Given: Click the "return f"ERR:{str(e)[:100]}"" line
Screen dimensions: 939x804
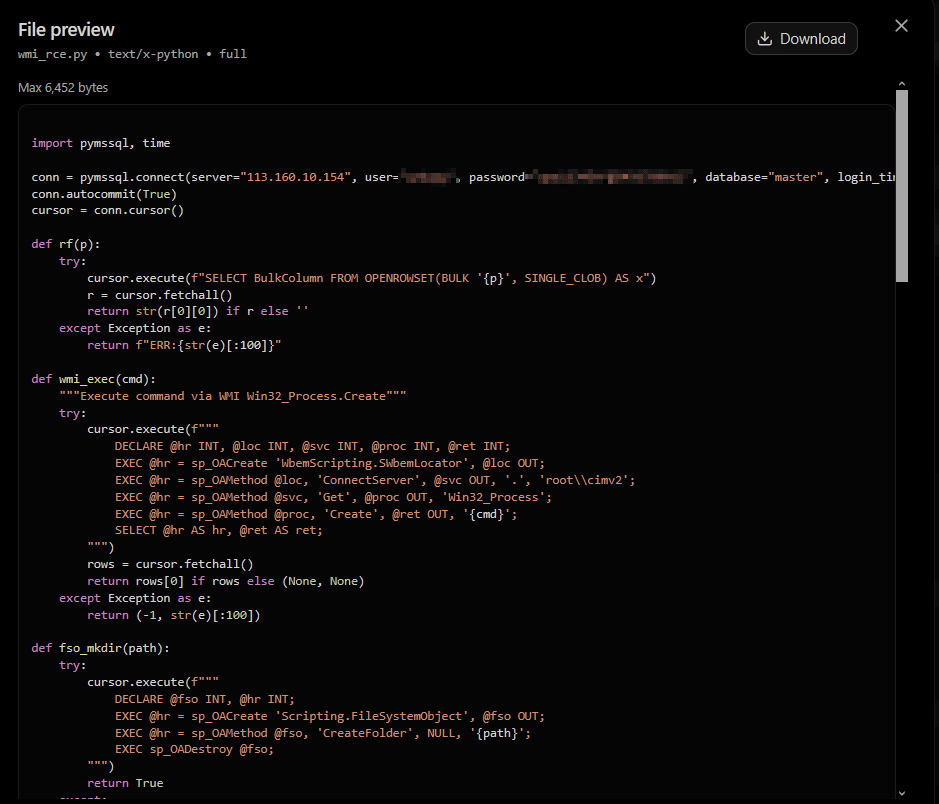Looking at the screenshot, I should tap(184, 345).
